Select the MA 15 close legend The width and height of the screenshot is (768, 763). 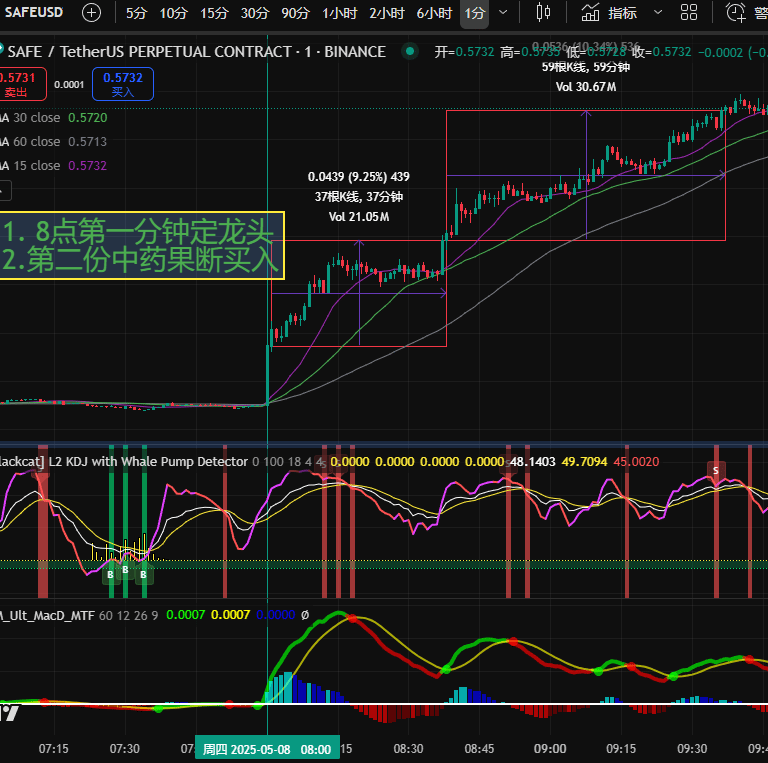(53, 166)
